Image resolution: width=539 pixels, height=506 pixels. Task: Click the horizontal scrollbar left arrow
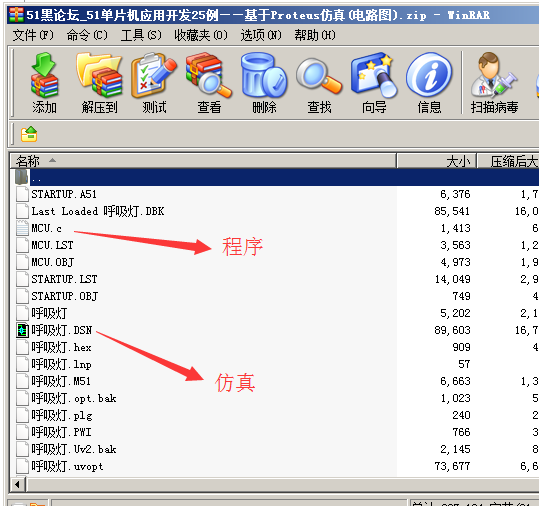tap(17, 485)
